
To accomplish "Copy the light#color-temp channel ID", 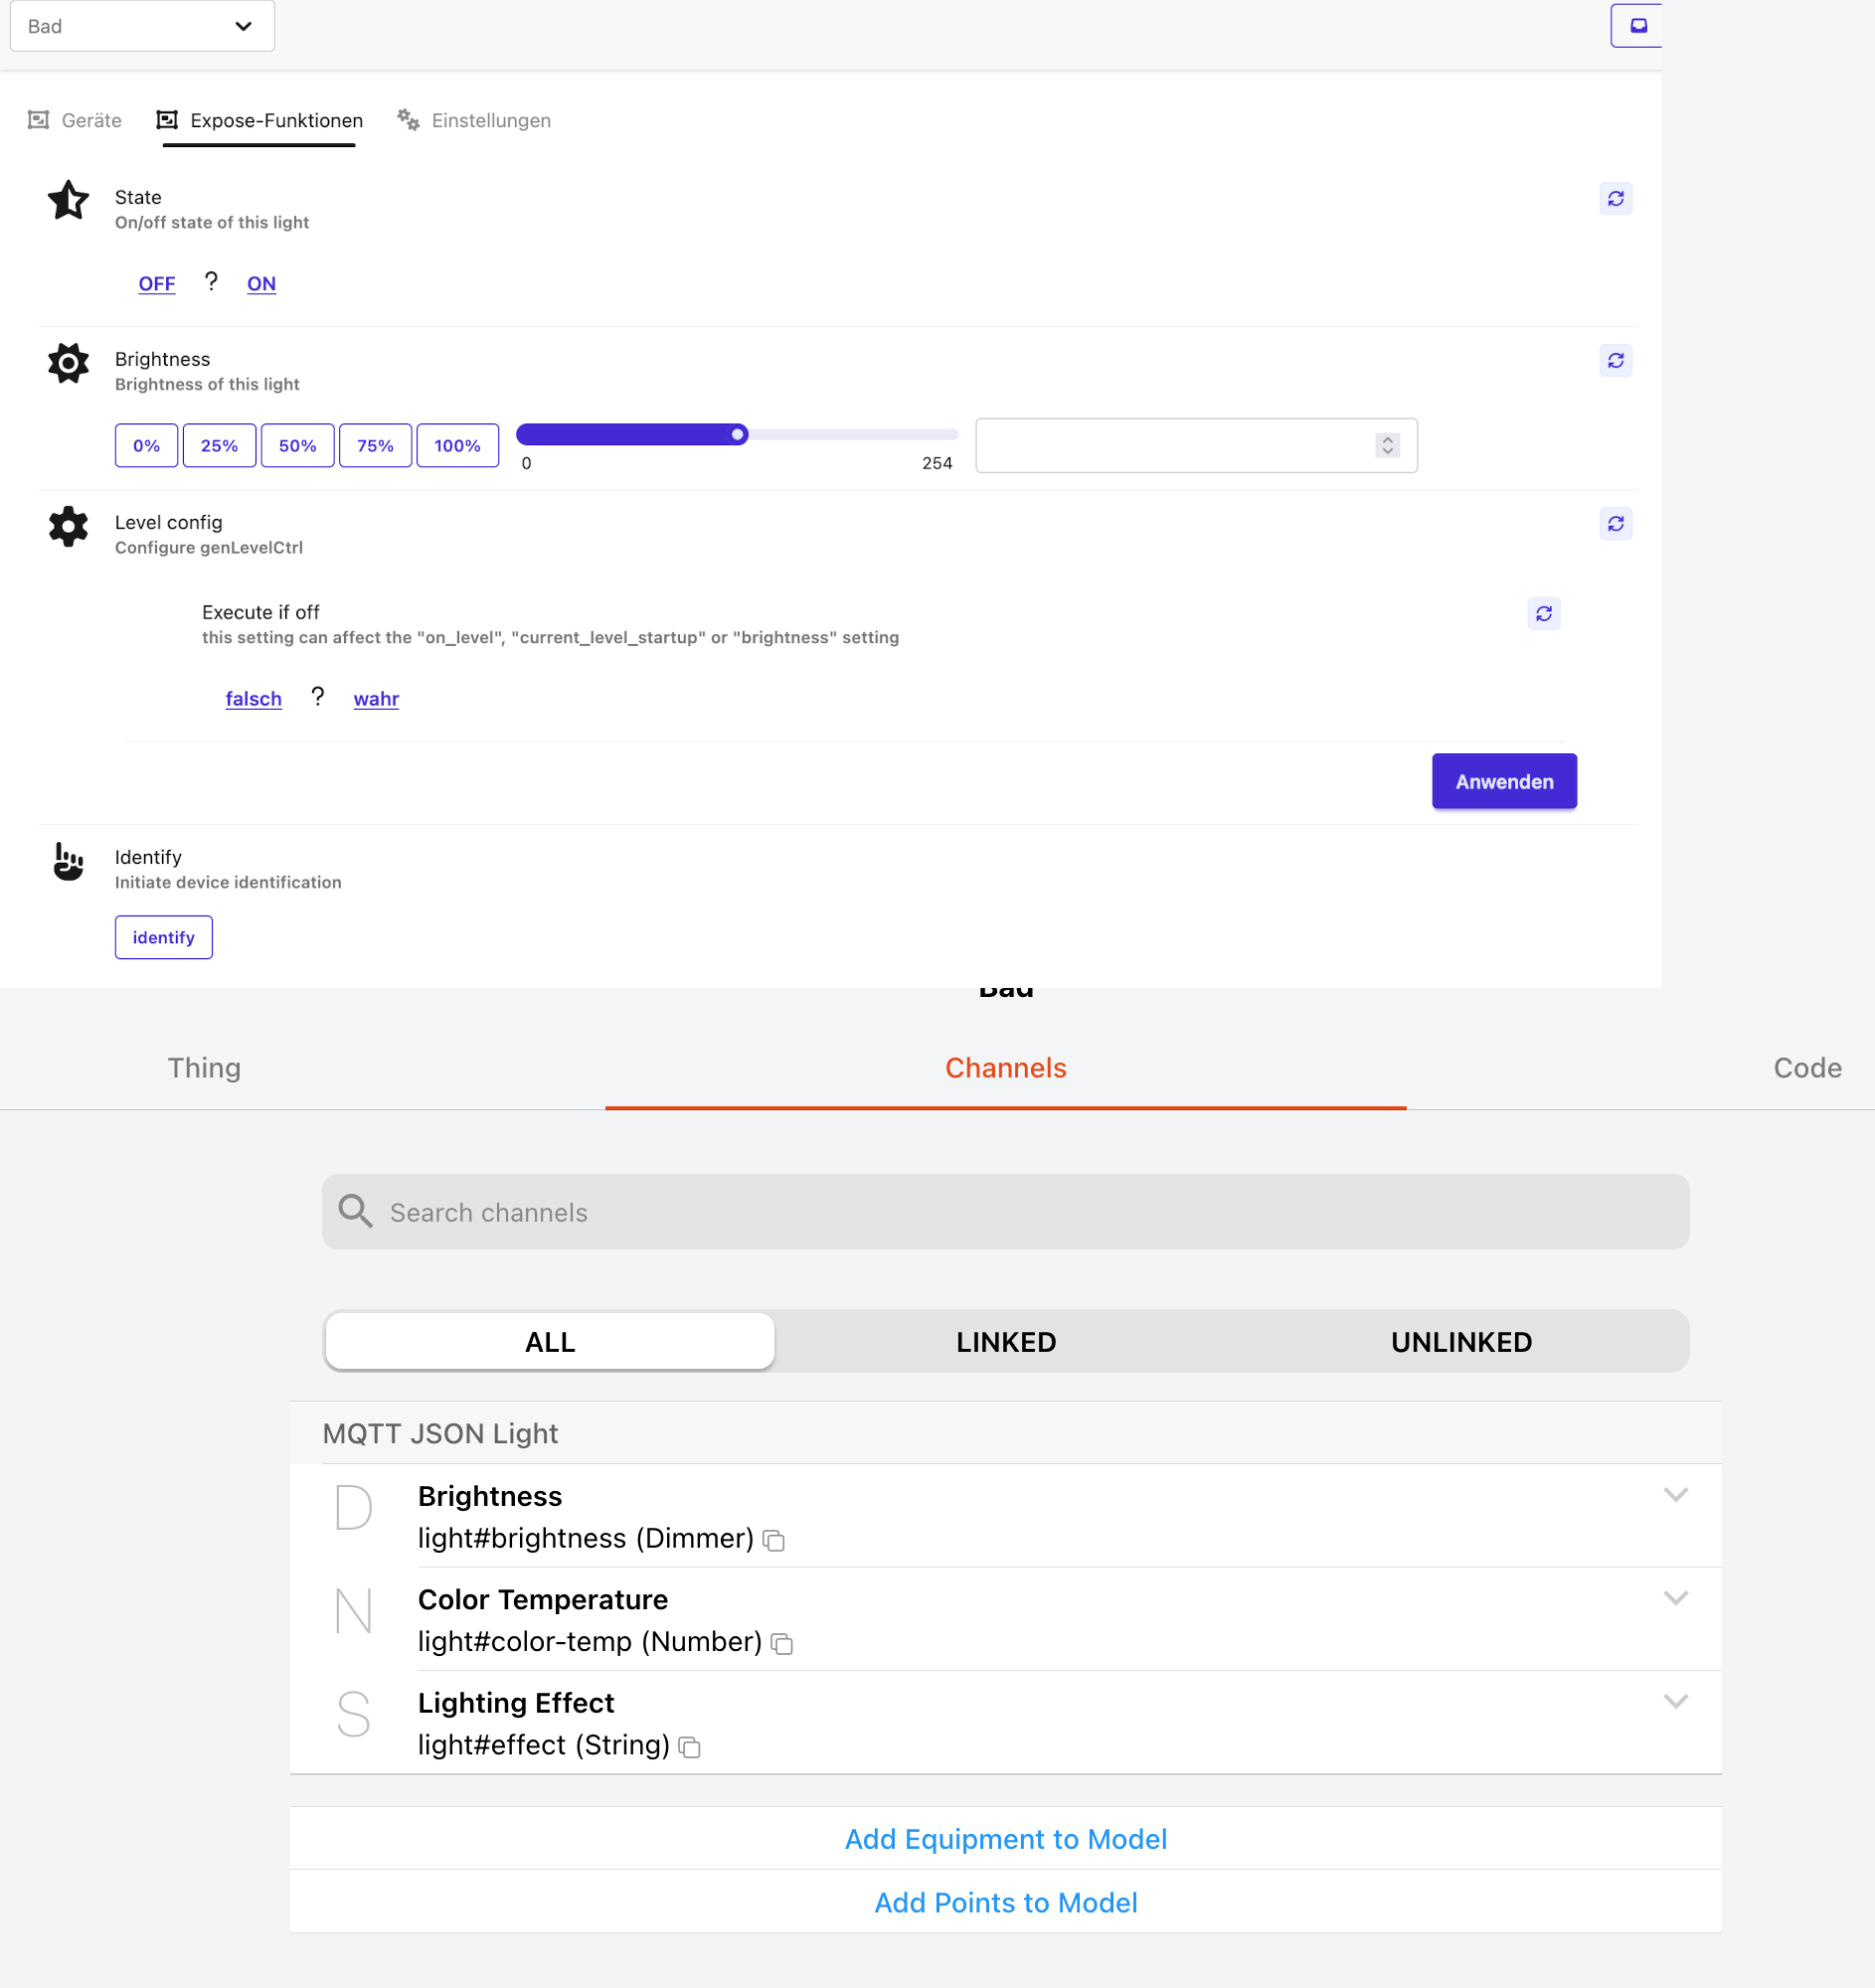I will point(782,1644).
